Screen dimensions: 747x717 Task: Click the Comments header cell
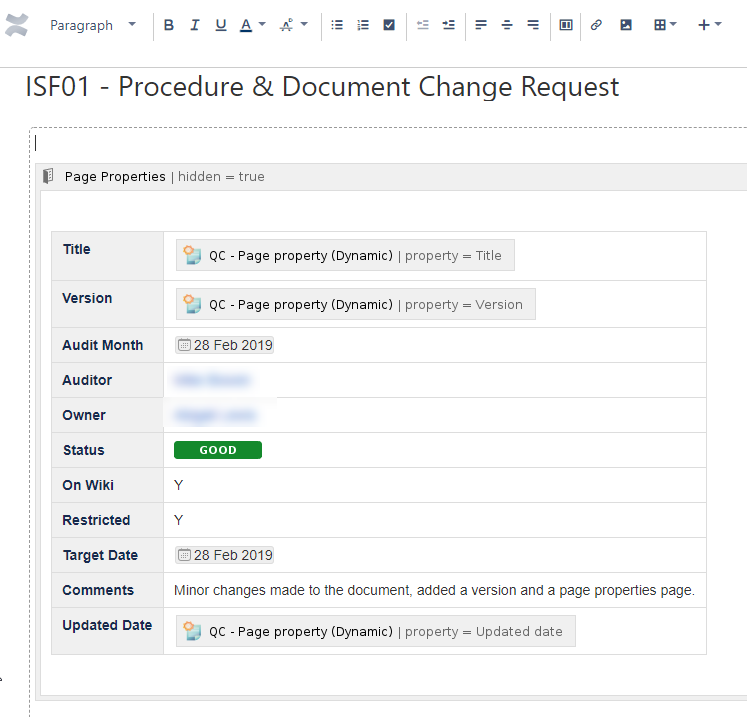tap(108, 590)
